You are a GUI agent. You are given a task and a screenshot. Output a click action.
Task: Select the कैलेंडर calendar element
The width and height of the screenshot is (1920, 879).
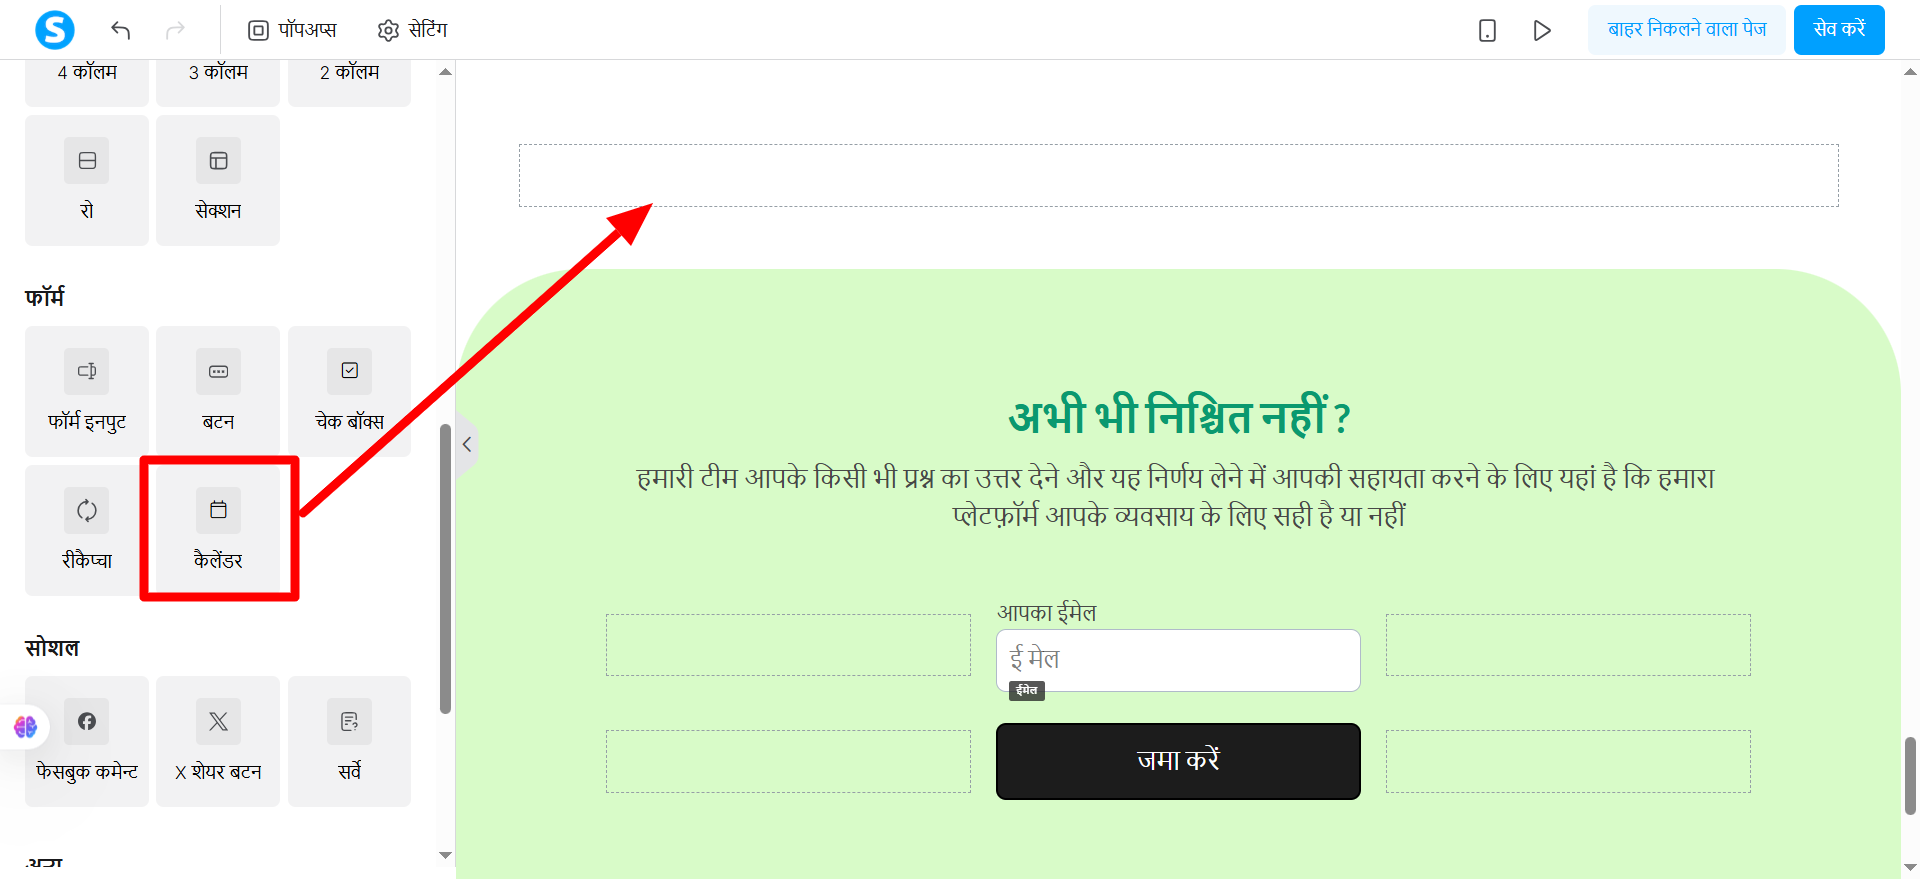tap(218, 530)
